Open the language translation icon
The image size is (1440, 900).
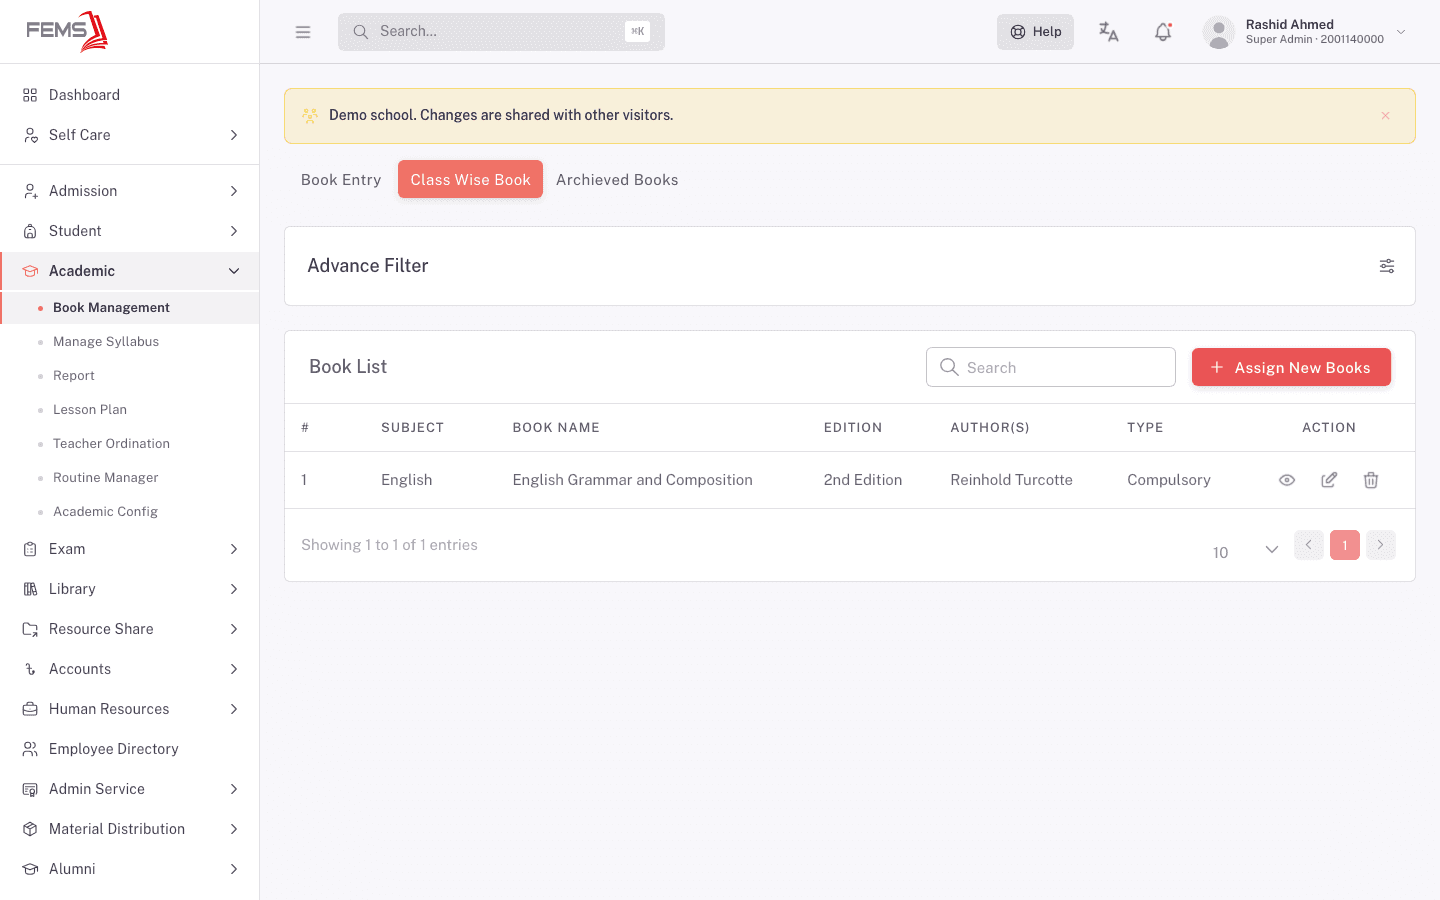click(1109, 32)
